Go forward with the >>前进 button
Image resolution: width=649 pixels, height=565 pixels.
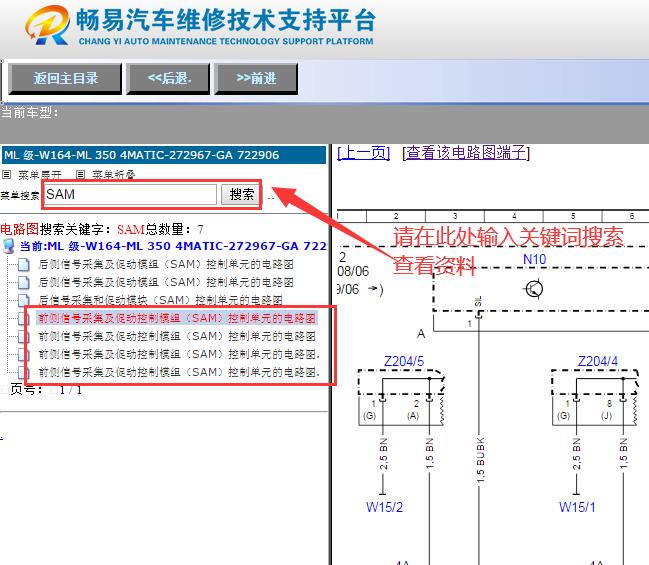tap(256, 79)
